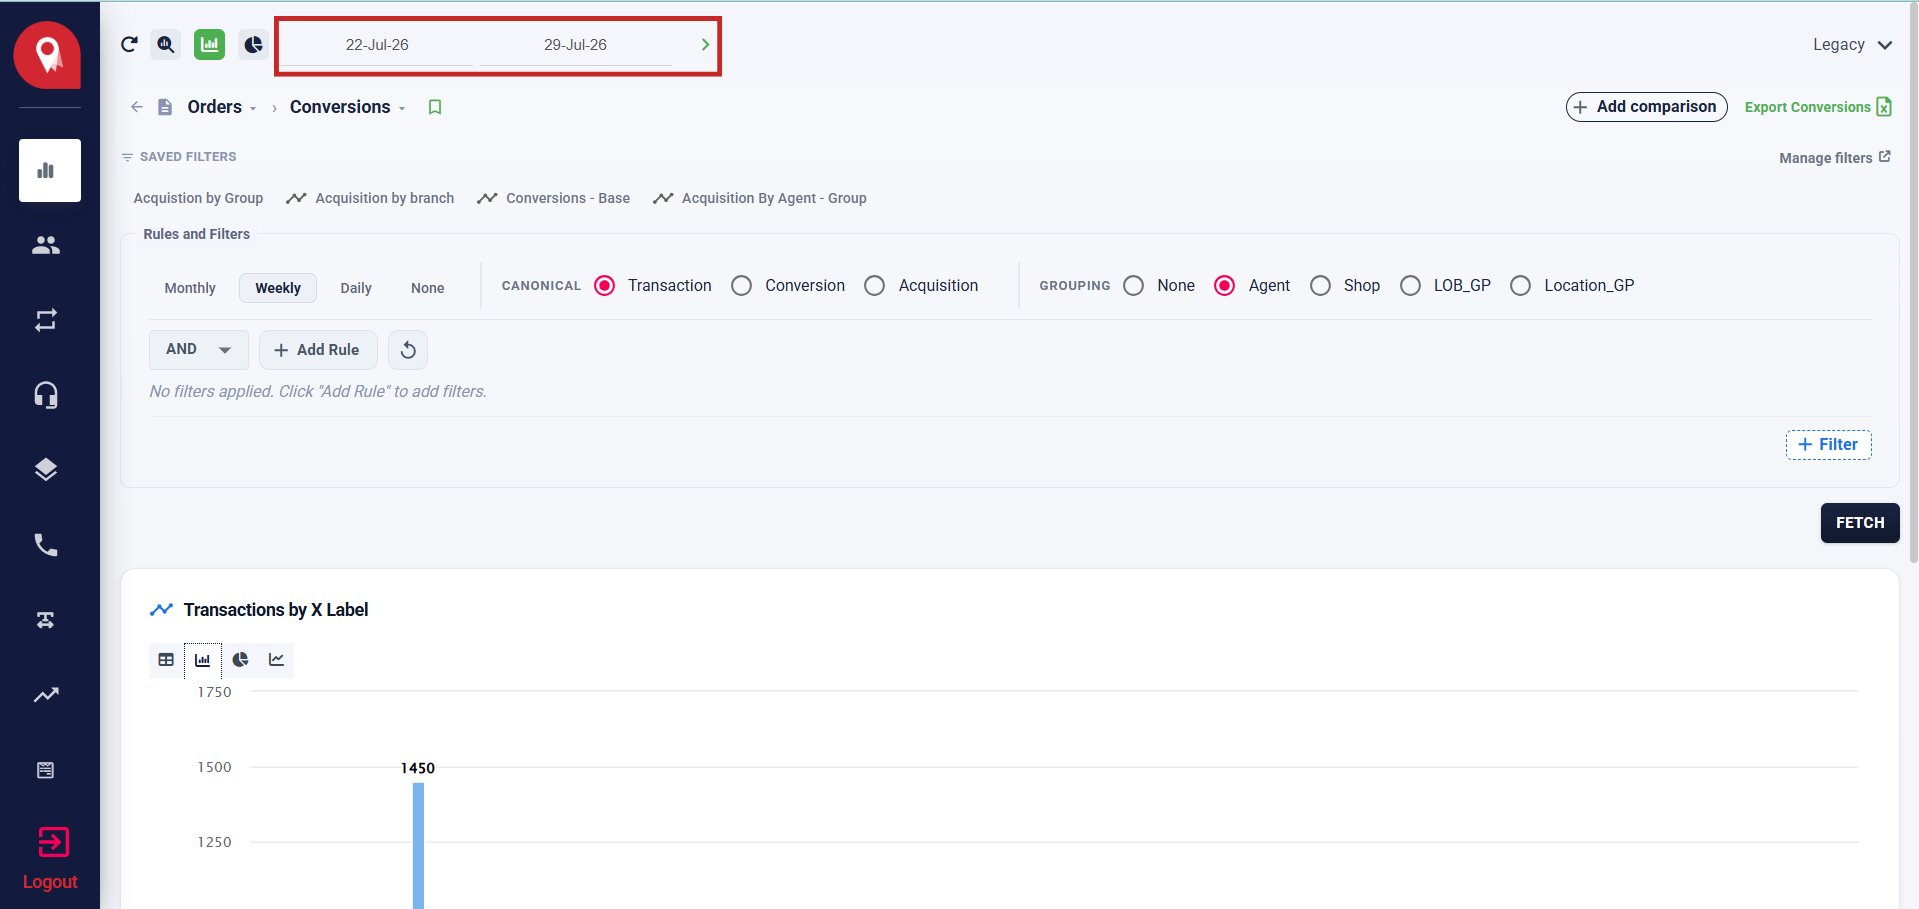Open the headset support sidebar icon

point(46,395)
